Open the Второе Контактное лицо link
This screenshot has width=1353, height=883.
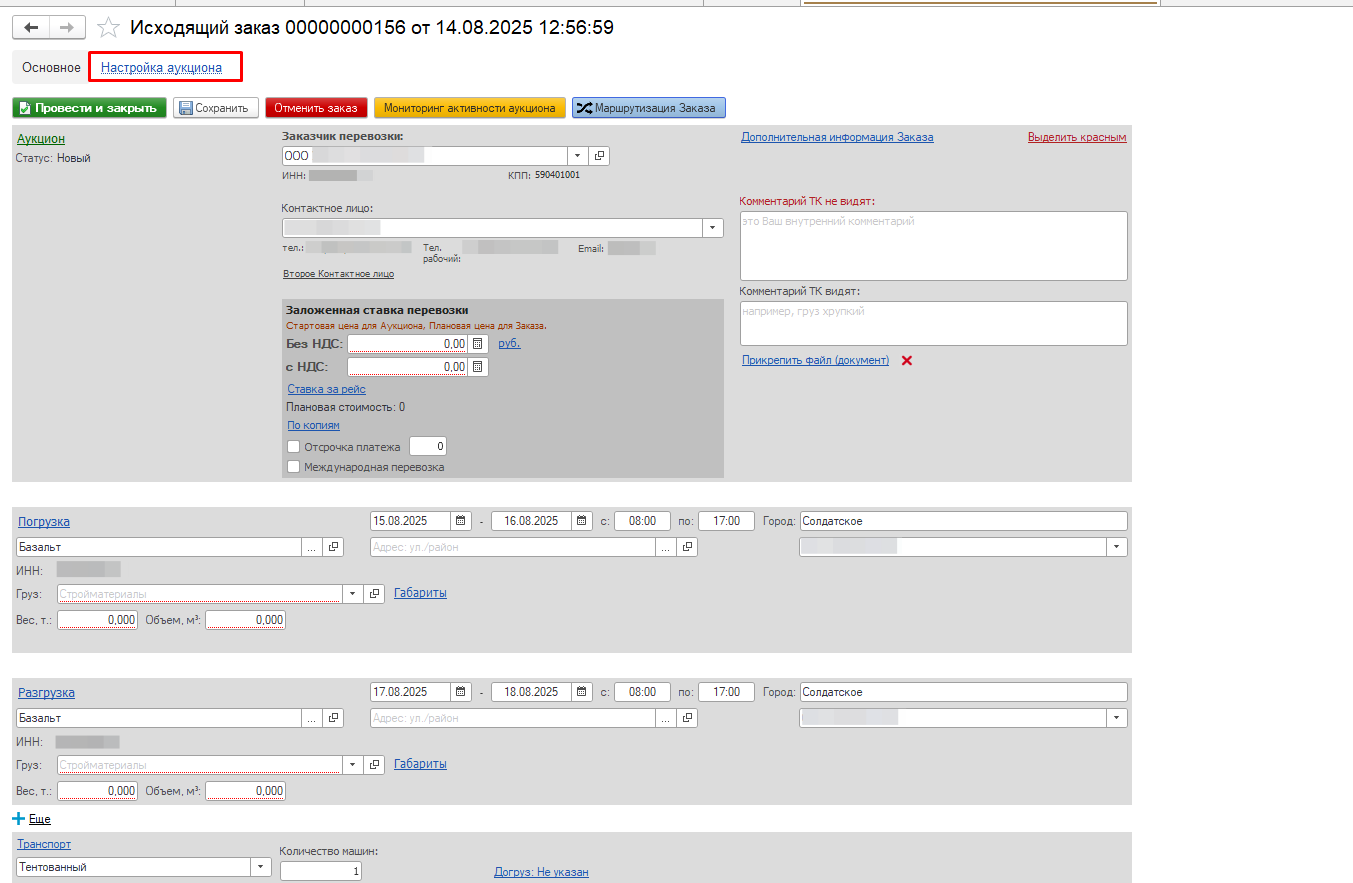pos(338,273)
